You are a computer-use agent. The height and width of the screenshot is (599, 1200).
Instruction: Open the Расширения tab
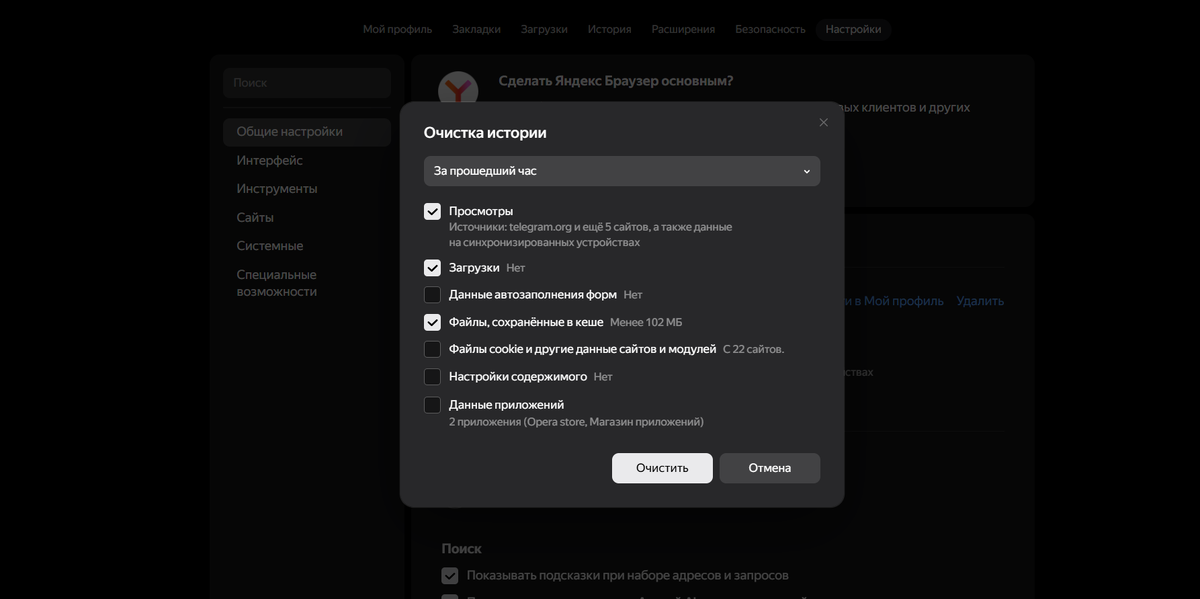coord(683,29)
